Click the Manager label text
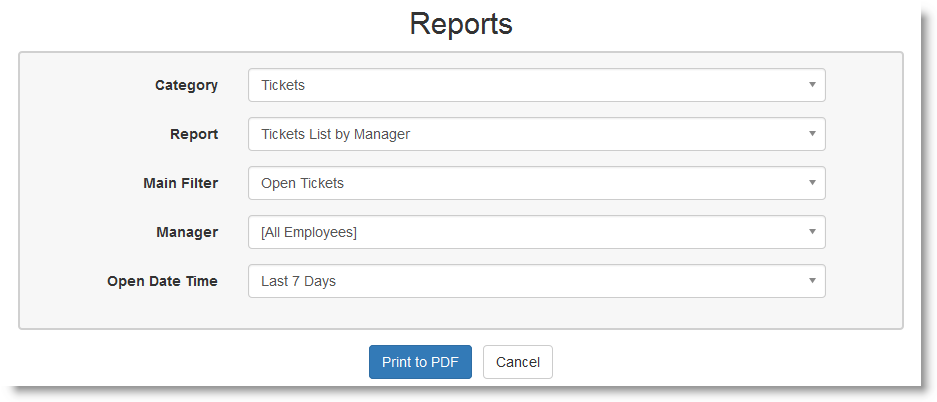 187,232
